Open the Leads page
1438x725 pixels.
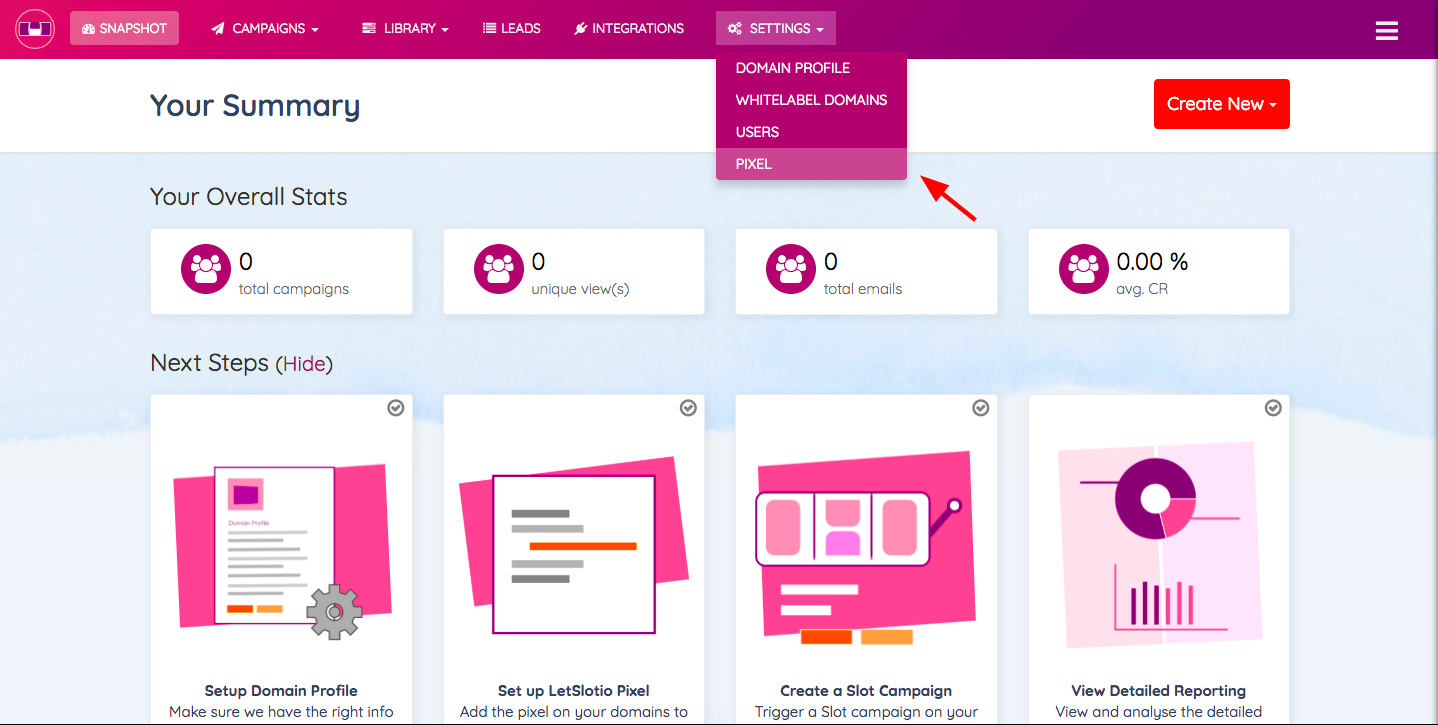click(512, 29)
